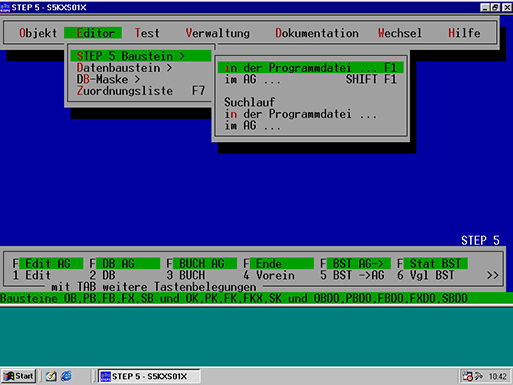513x385 pixels.
Task: Open the Wechsel menu
Action: [x=399, y=33]
